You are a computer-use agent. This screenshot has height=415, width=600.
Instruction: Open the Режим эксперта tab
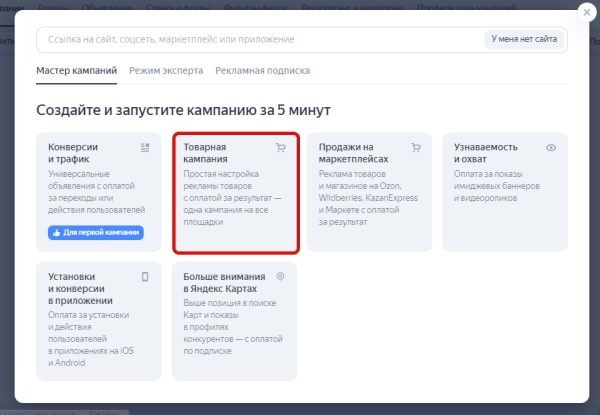[166, 71]
